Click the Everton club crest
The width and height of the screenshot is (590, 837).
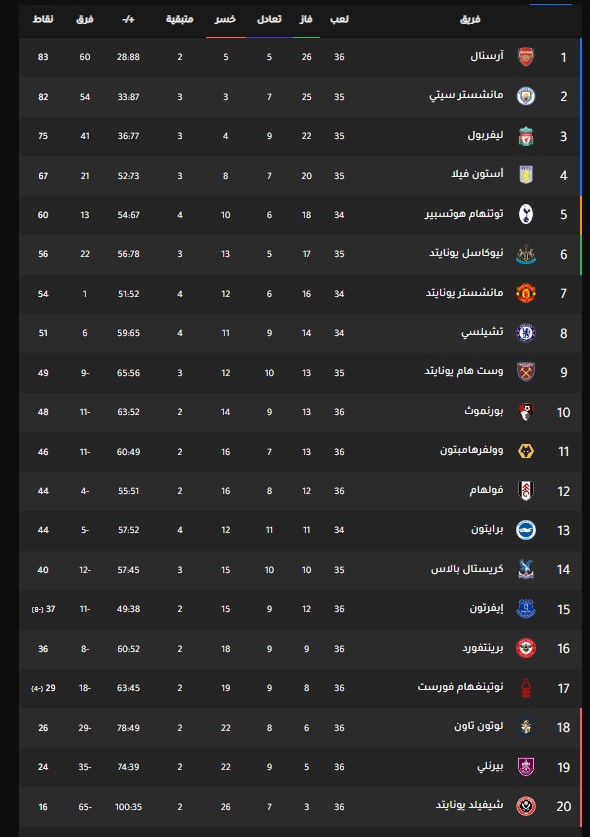(526, 609)
